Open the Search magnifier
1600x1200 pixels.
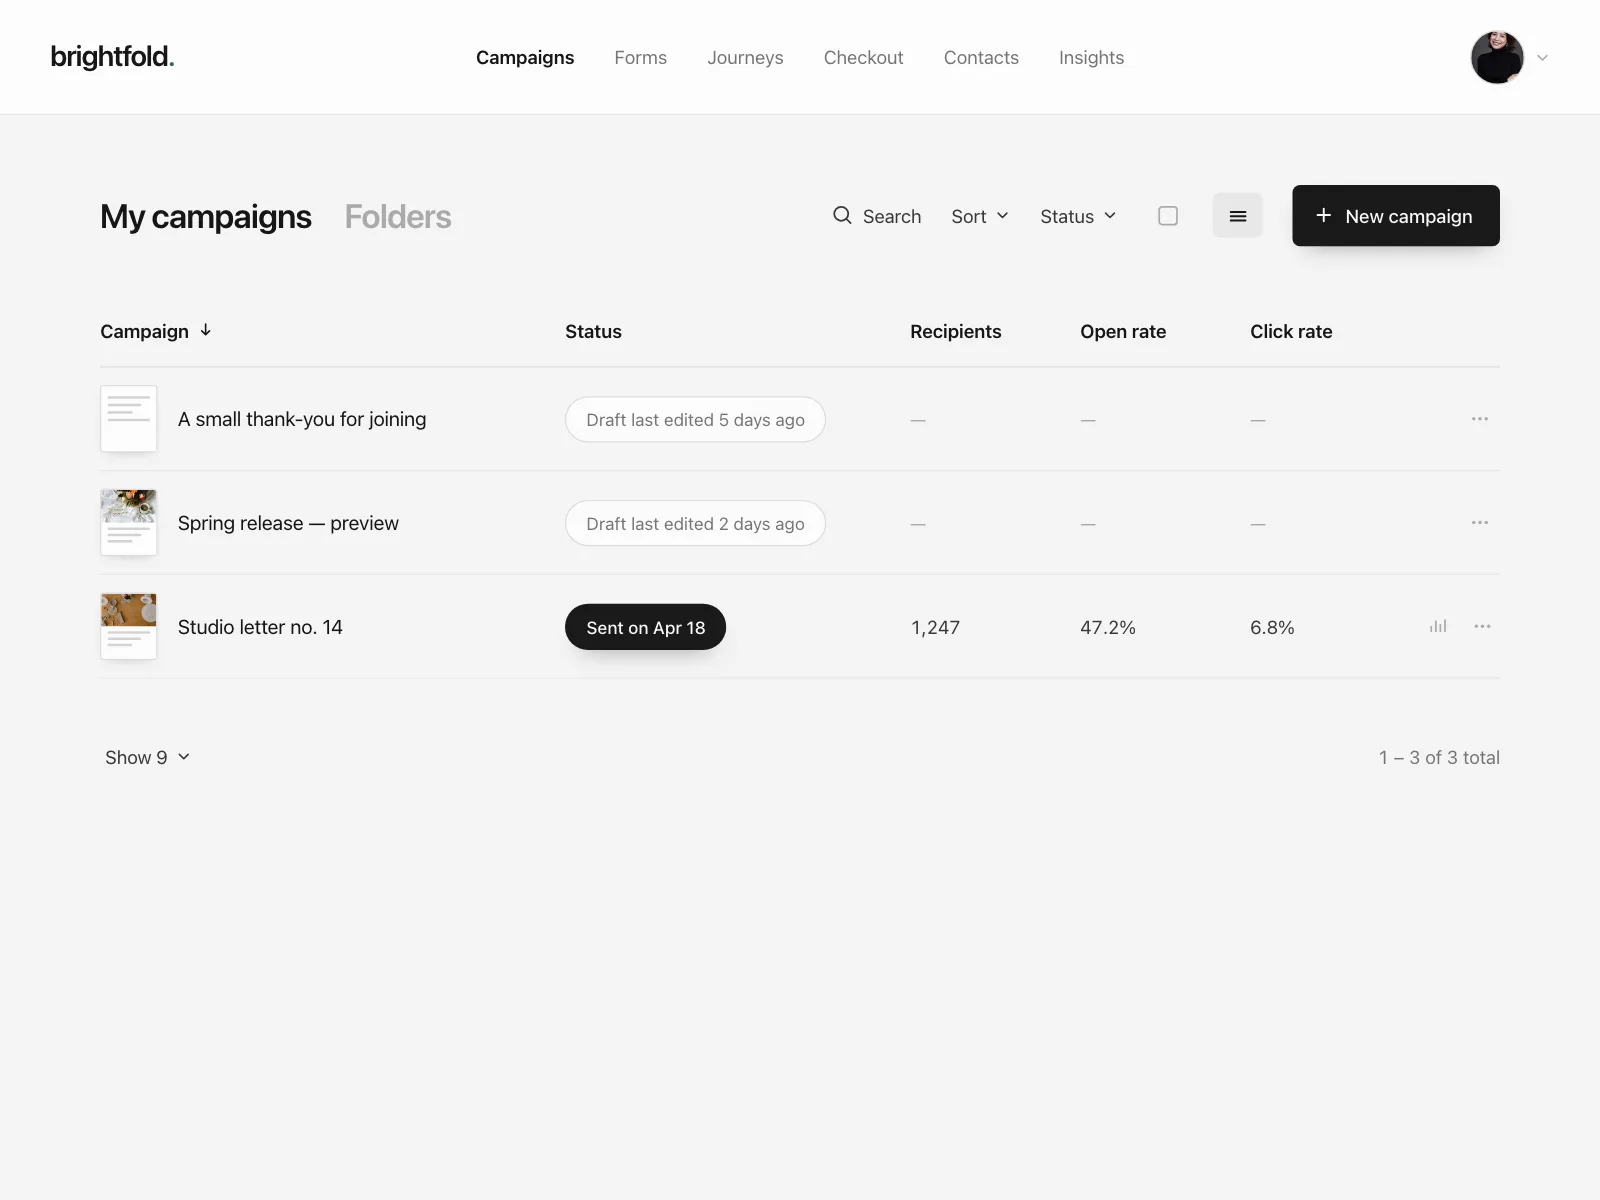[x=842, y=215]
